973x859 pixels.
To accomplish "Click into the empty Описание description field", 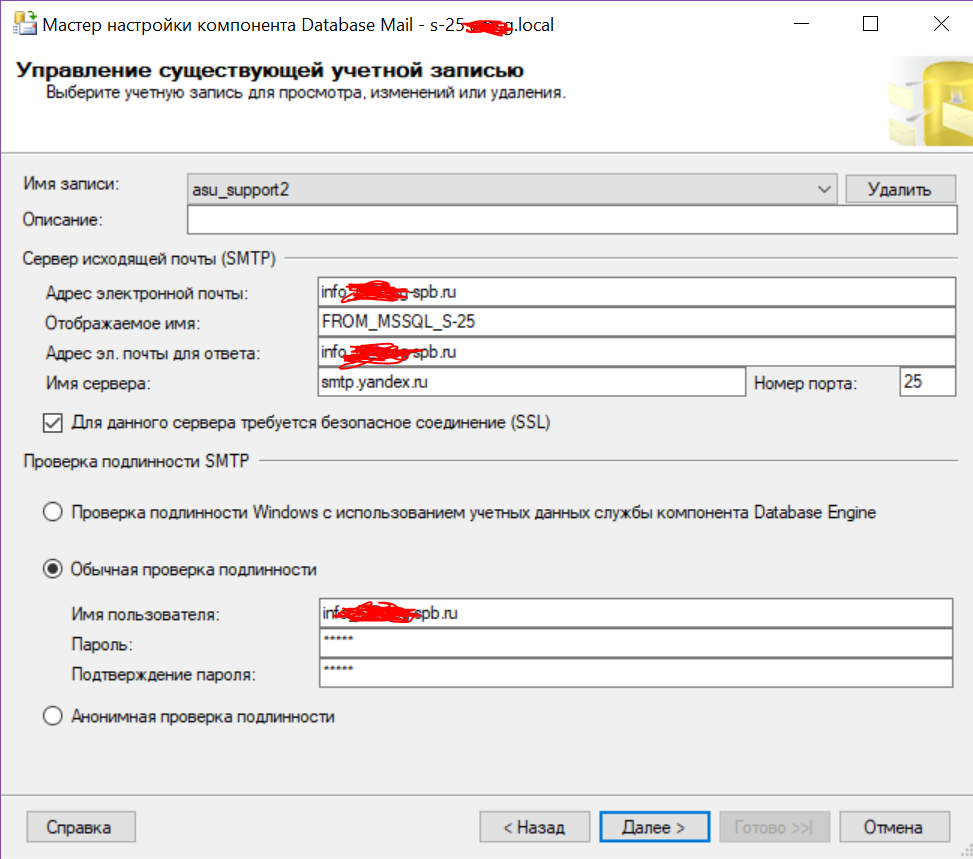I will pos(572,219).
